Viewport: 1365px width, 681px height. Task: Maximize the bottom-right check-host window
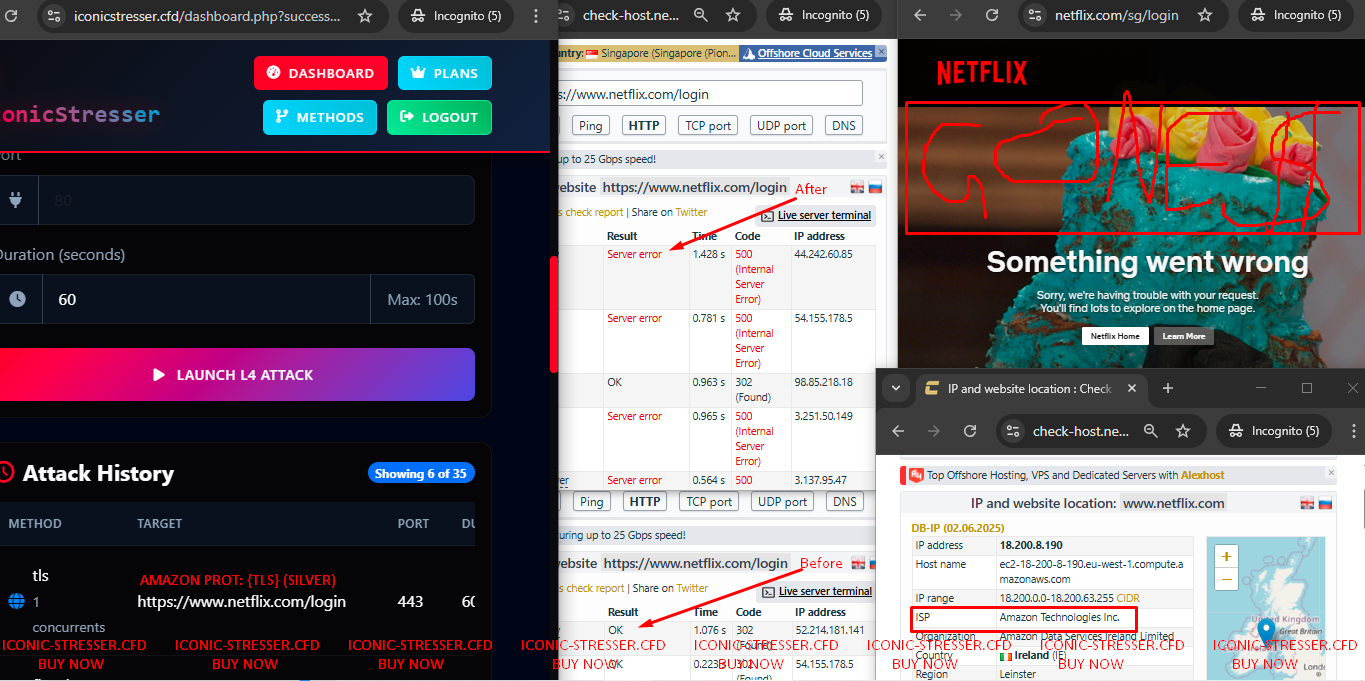[x=1307, y=388]
